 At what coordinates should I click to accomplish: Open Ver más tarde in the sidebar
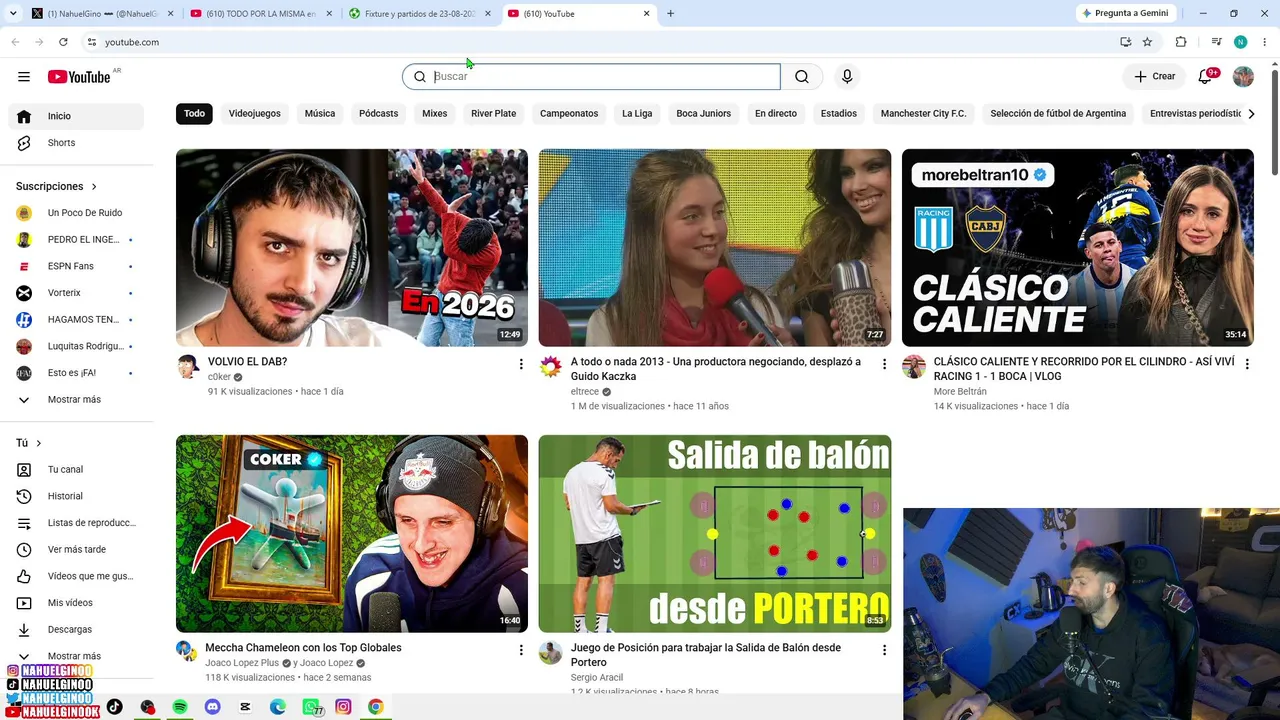(x=76, y=550)
